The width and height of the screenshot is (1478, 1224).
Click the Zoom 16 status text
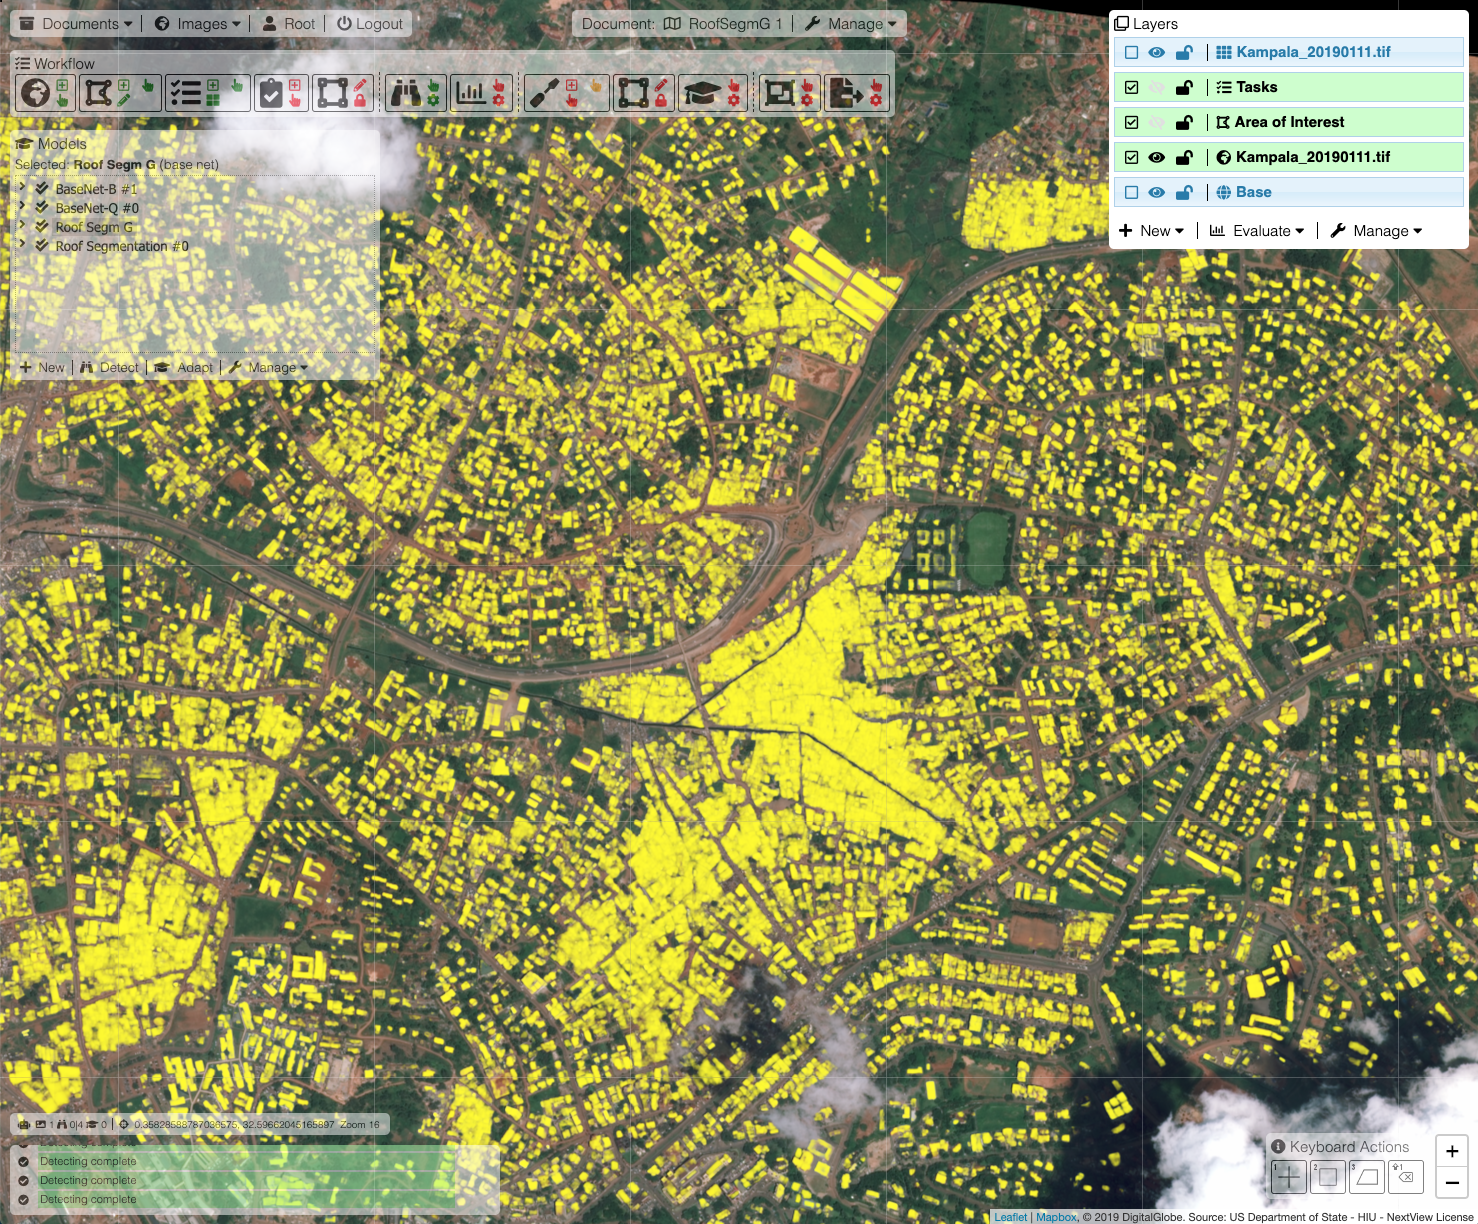(360, 1124)
